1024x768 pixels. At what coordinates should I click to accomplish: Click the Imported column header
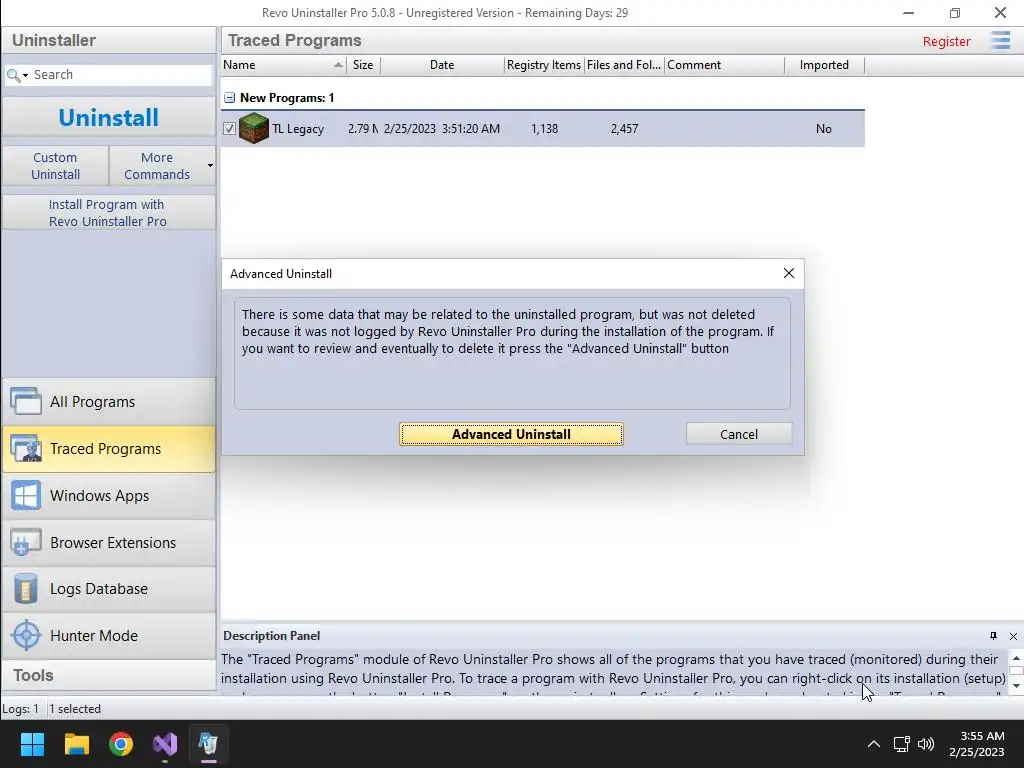point(824,65)
